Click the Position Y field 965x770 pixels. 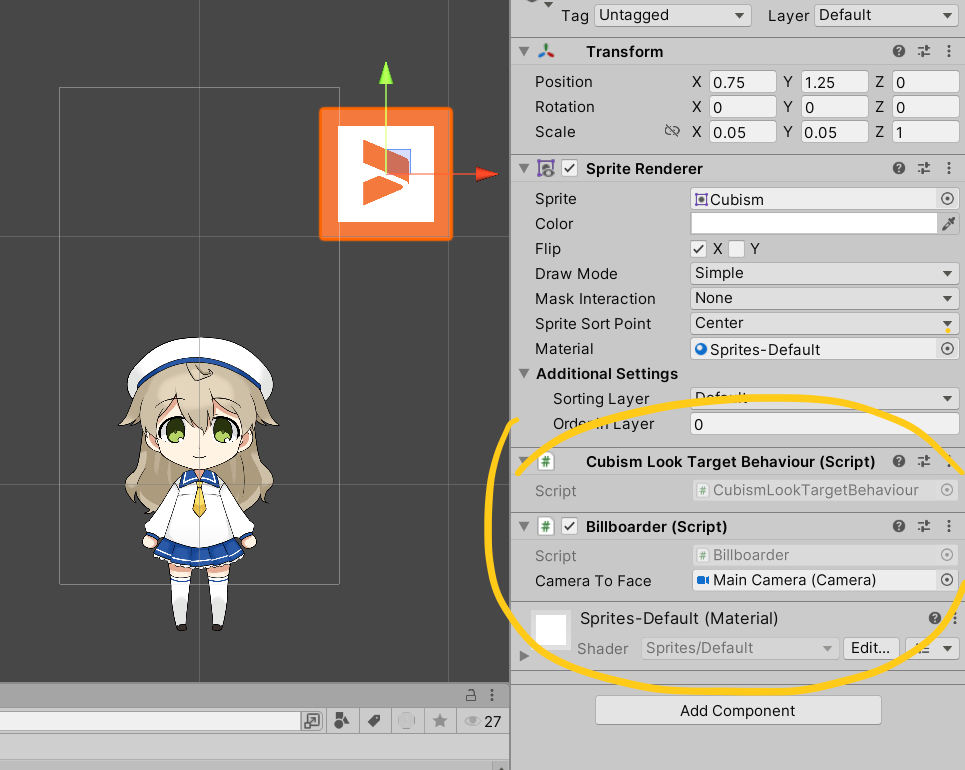(x=834, y=82)
